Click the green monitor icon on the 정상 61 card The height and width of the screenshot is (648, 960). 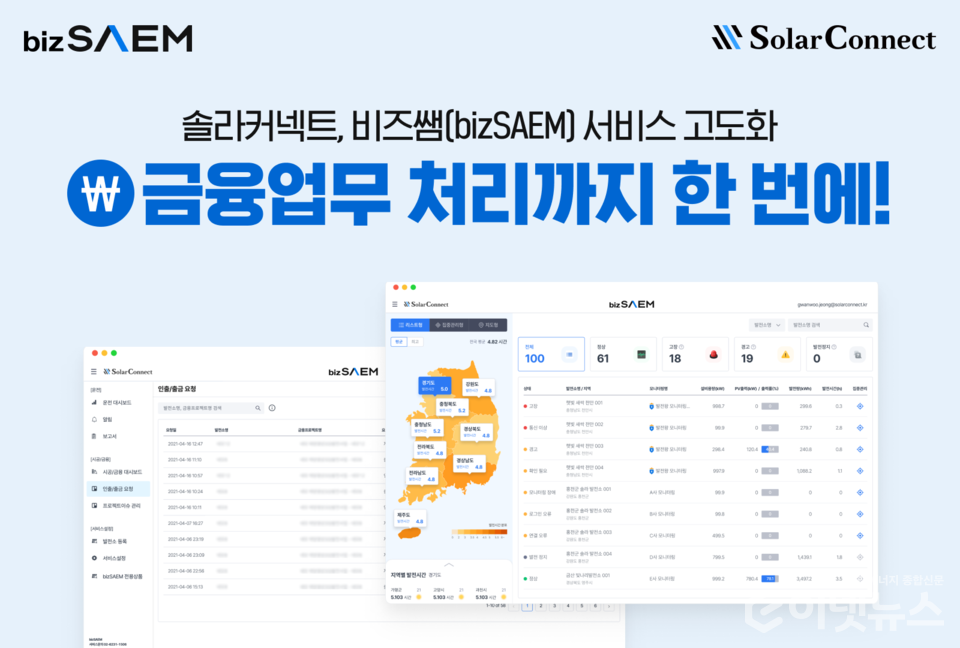pyautogui.click(x=639, y=354)
